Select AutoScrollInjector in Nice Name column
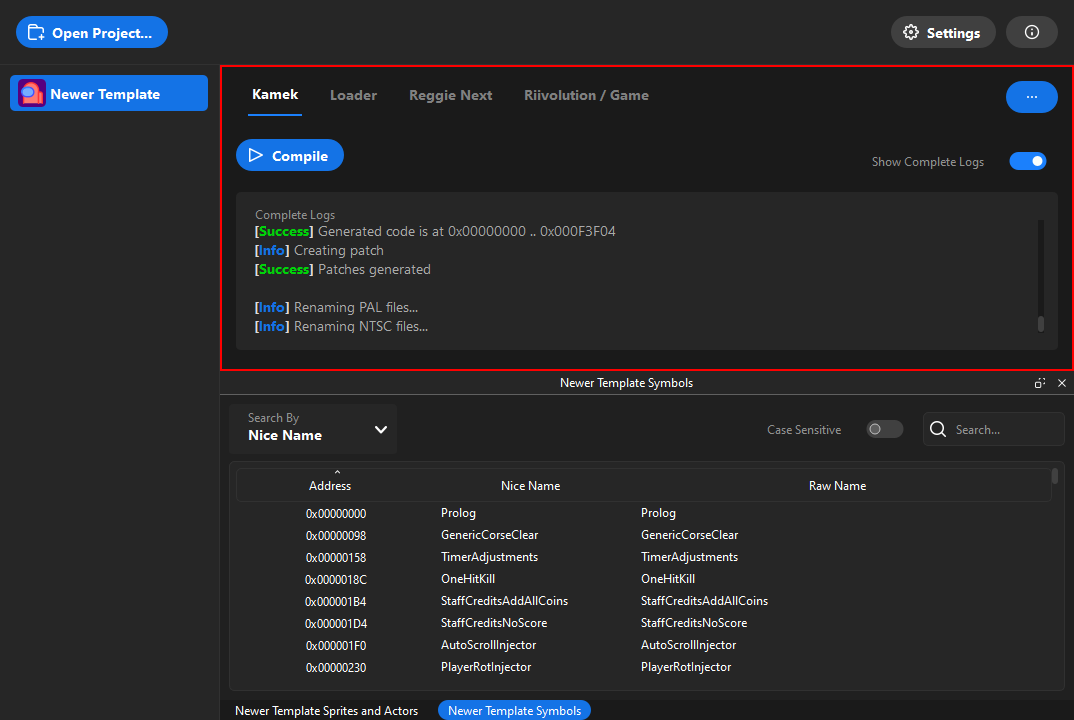 point(488,645)
